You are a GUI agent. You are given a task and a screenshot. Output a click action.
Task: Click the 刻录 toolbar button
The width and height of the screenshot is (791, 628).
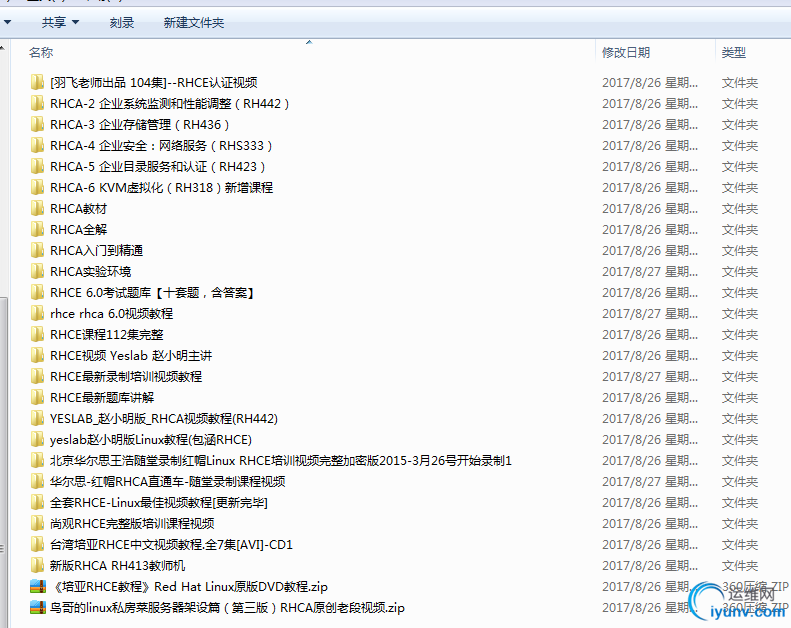click(122, 22)
